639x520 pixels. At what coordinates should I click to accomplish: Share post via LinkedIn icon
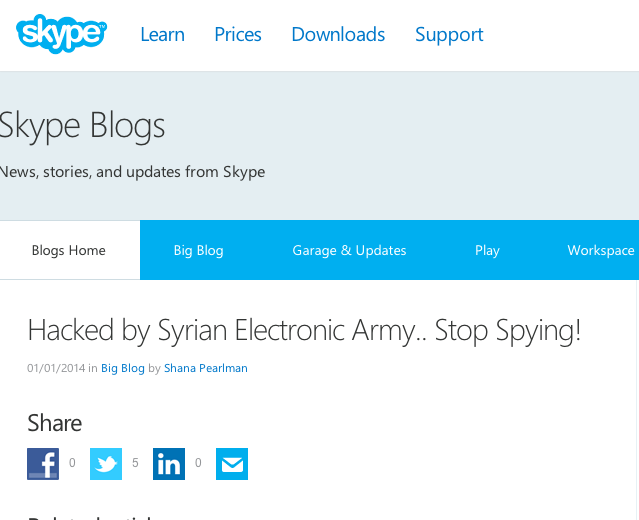(x=169, y=464)
